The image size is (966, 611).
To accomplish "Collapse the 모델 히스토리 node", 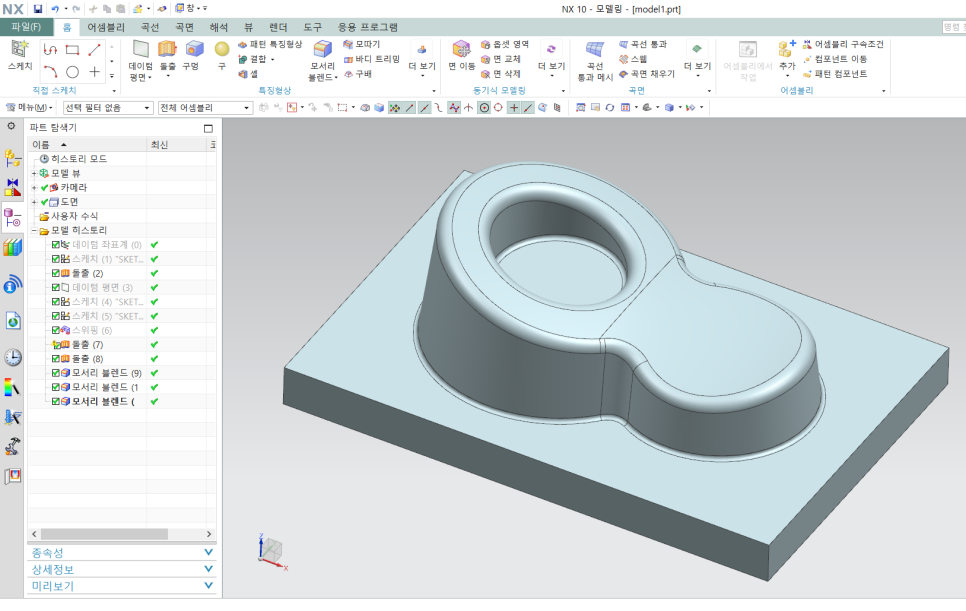I will tap(34, 231).
